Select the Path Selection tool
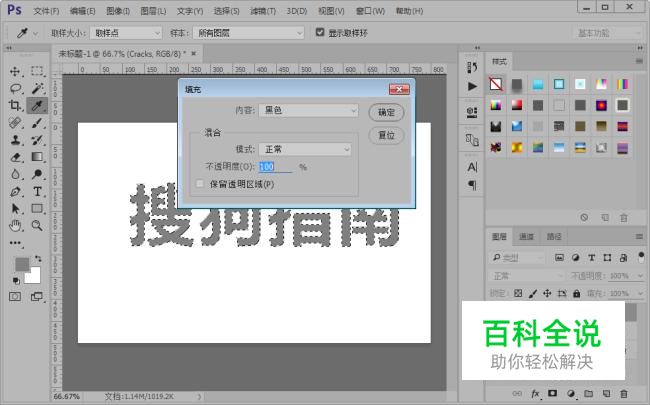The height and width of the screenshot is (405, 650). tap(15, 209)
